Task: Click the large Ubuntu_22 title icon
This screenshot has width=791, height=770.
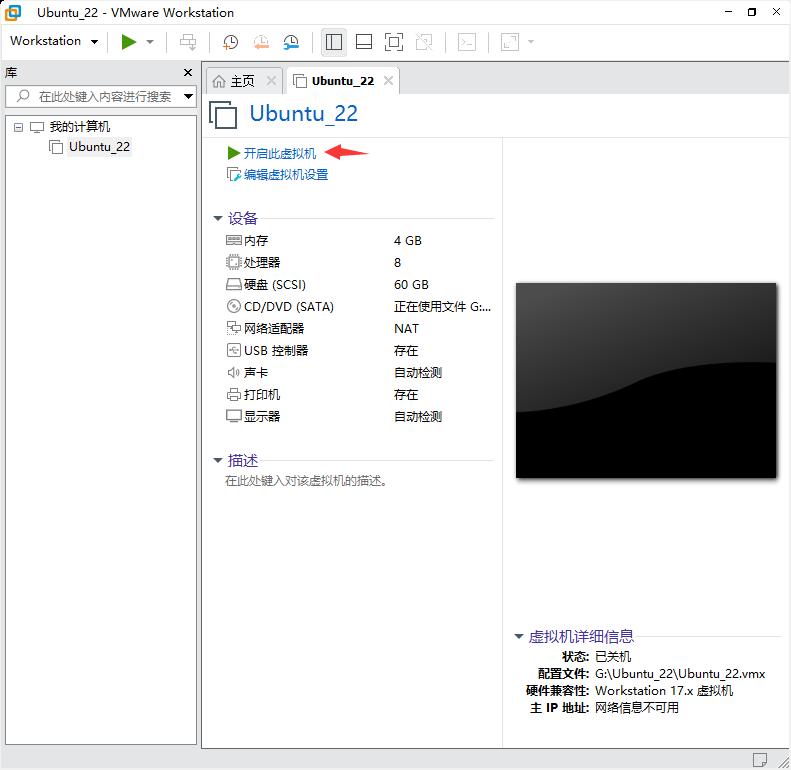Action: [223, 115]
